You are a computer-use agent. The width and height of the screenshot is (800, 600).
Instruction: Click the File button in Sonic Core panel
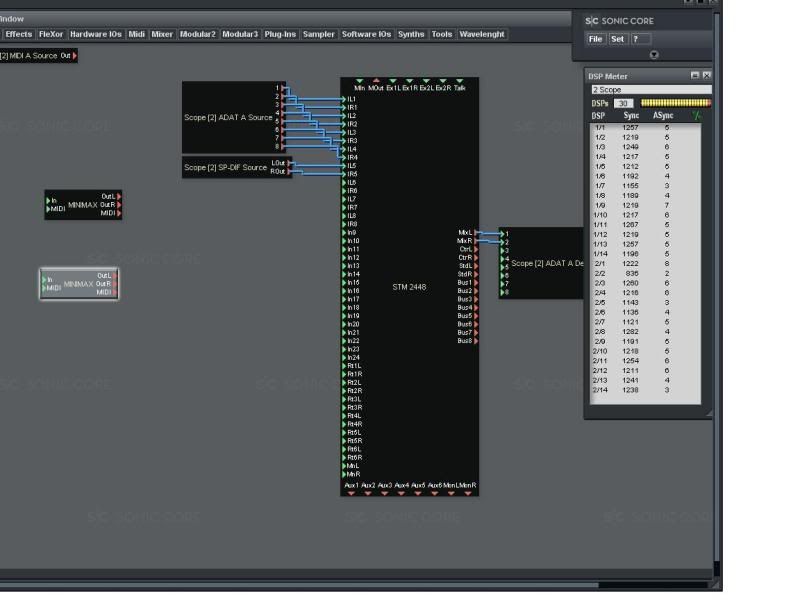[x=595, y=39]
